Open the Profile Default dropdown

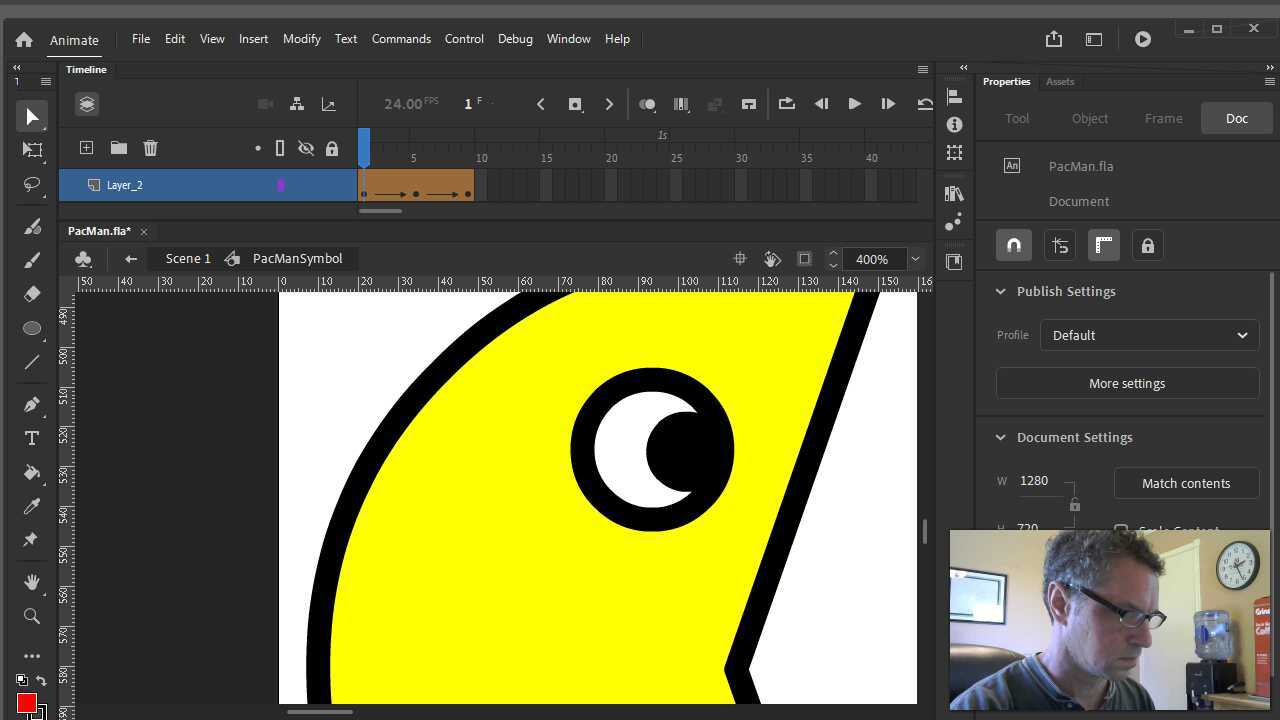[x=1148, y=335]
